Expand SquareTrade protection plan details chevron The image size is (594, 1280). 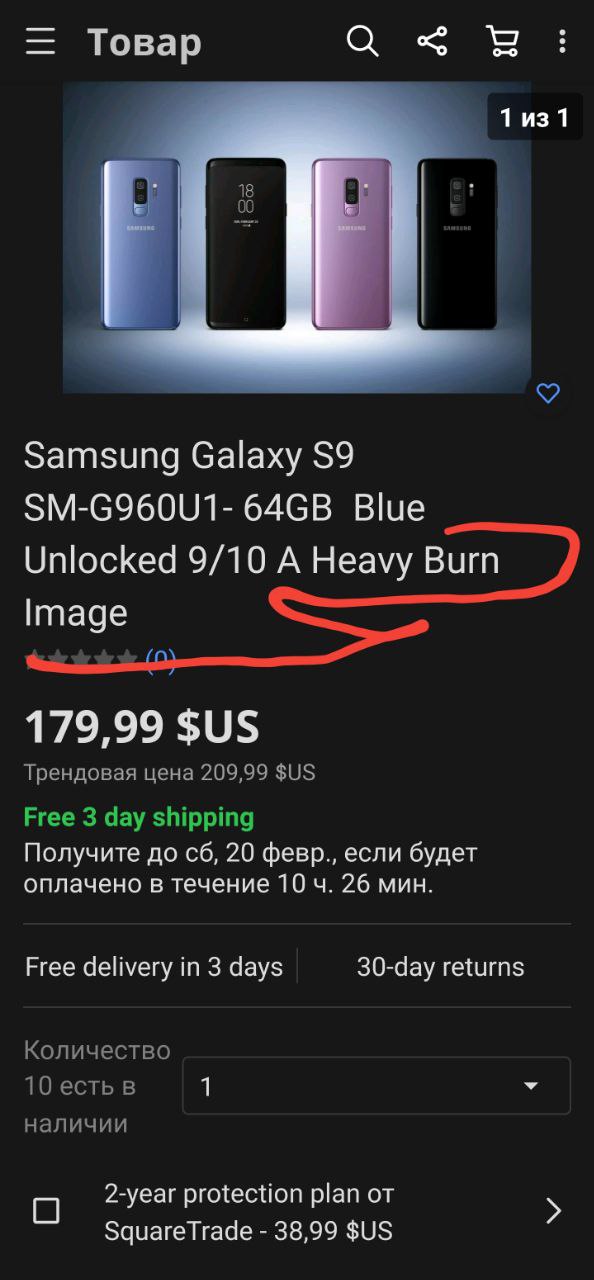[x=553, y=1211]
